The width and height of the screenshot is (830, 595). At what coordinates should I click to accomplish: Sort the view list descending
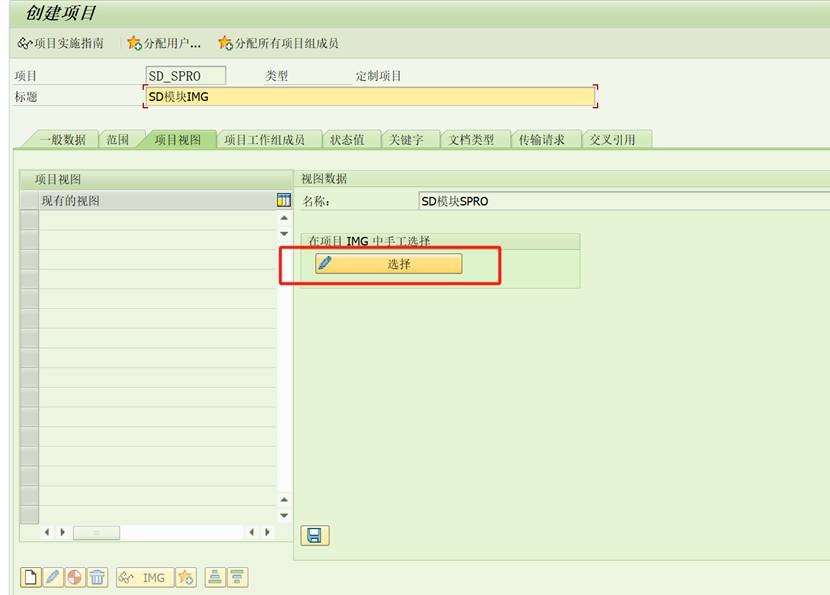click(x=237, y=577)
